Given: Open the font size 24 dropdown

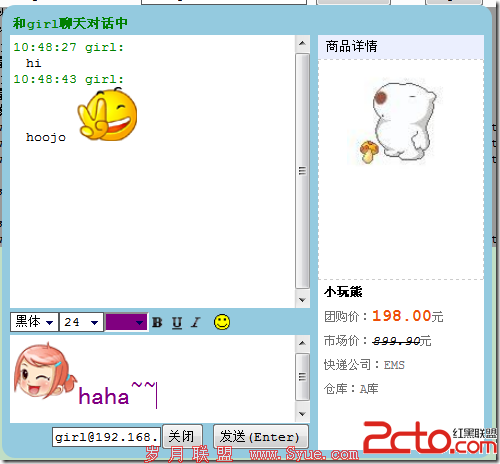Looking at the screenshot, I should 81,322.
